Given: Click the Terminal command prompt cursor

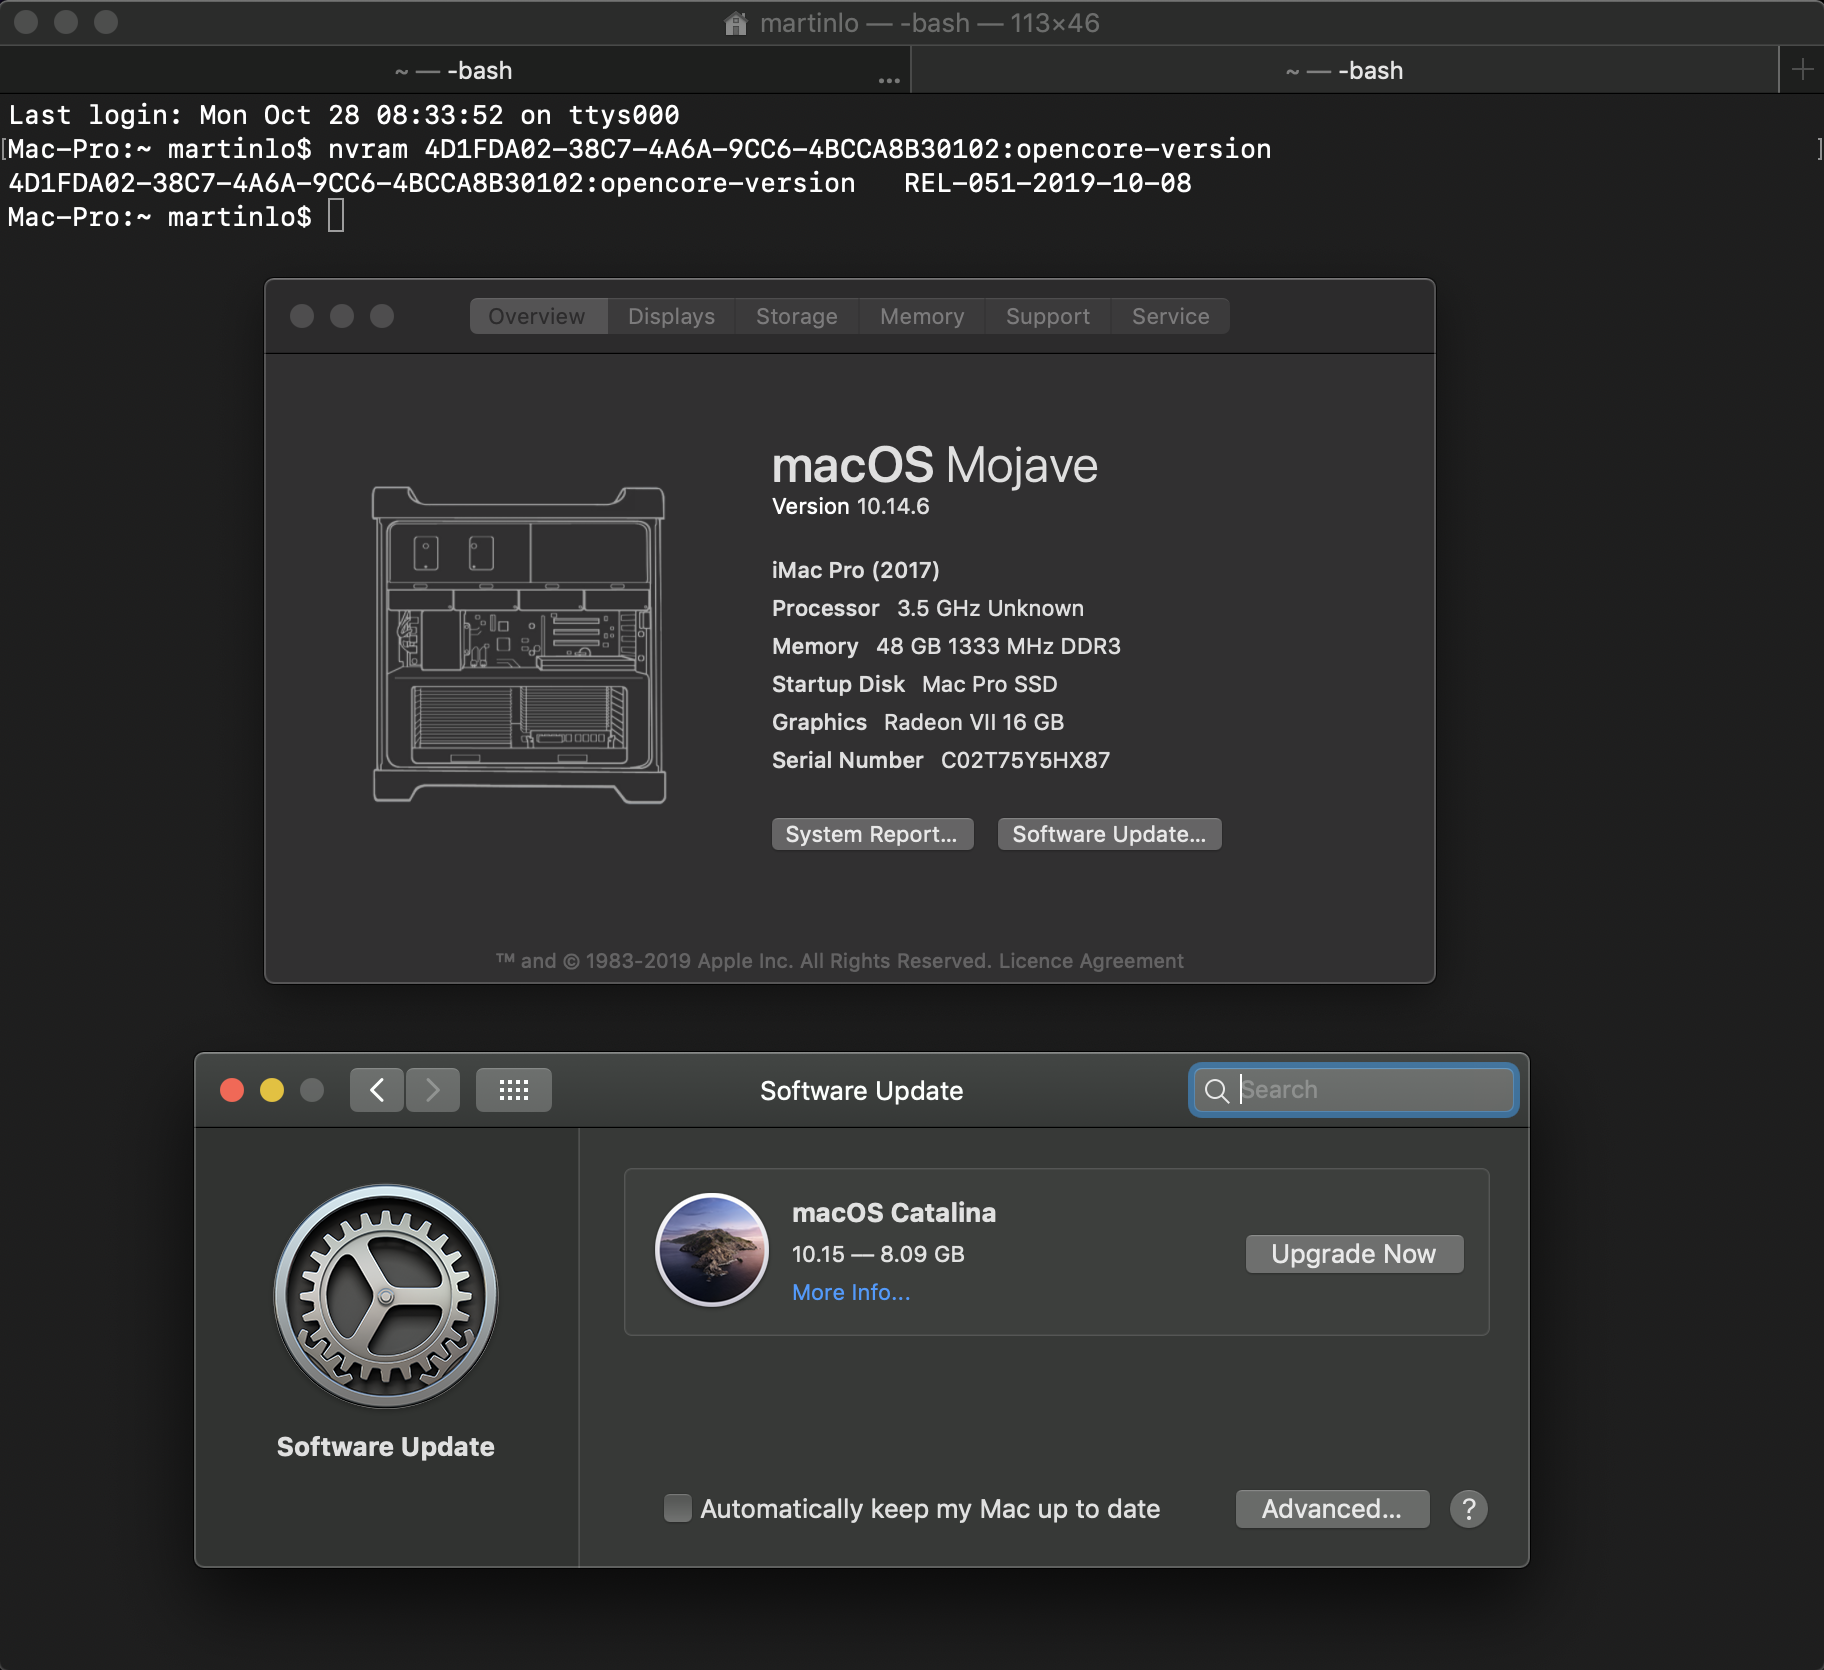Looking at the screenshot, I should click(x=336, y=216).
